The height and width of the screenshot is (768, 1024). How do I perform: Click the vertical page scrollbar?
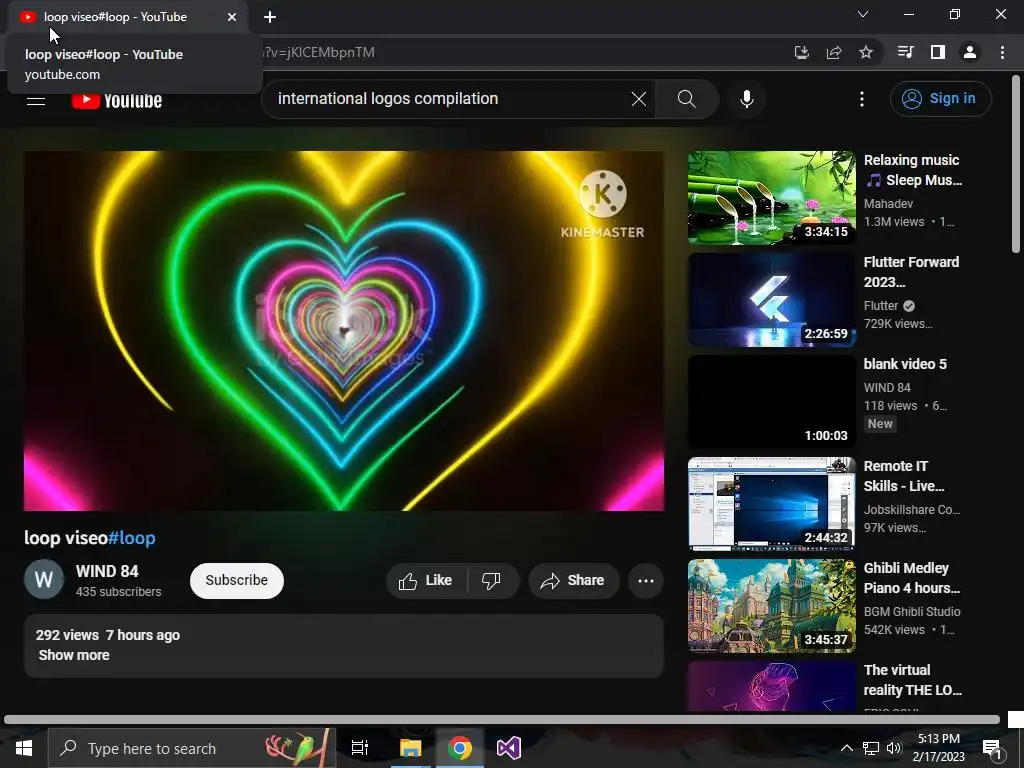pyautogui.click(x=1016, y=163)
